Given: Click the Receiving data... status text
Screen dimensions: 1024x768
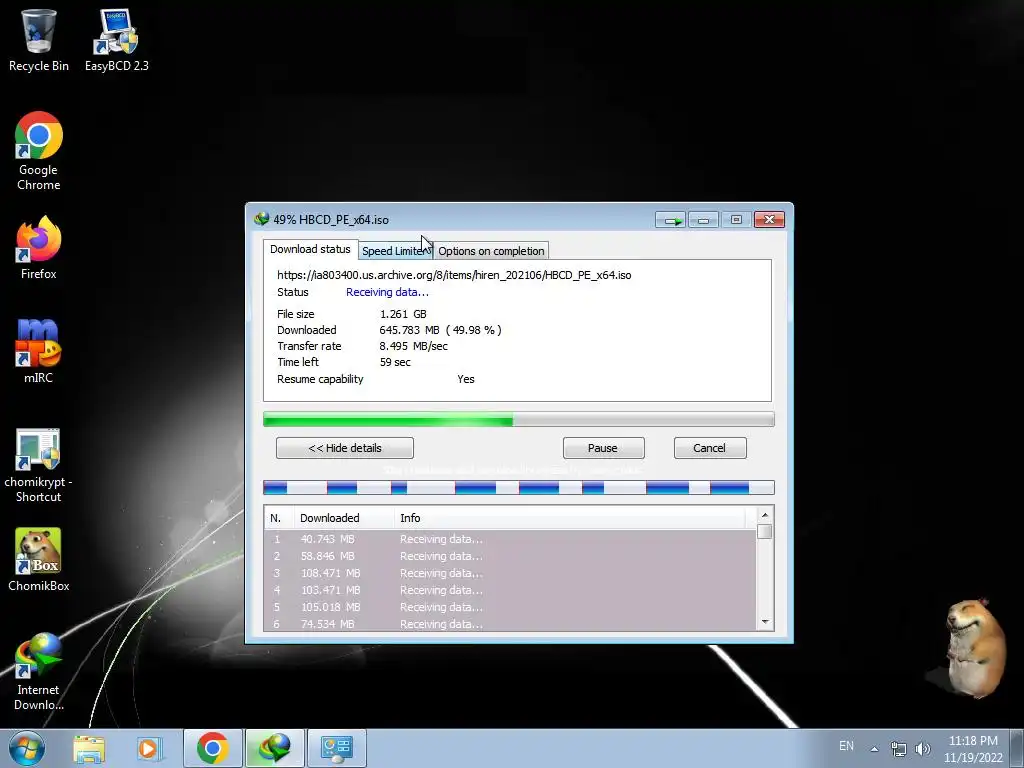Looking at the screenshot, I should [387, 292].
